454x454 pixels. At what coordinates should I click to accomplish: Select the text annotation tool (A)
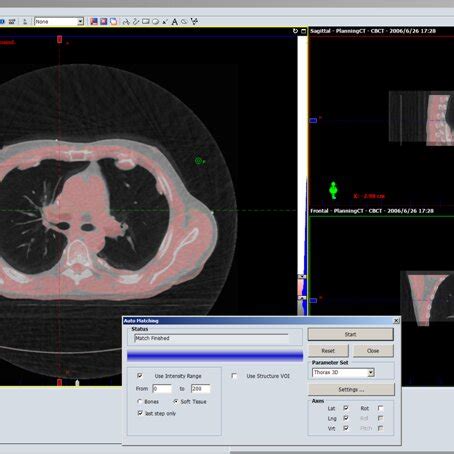[174, 22]
